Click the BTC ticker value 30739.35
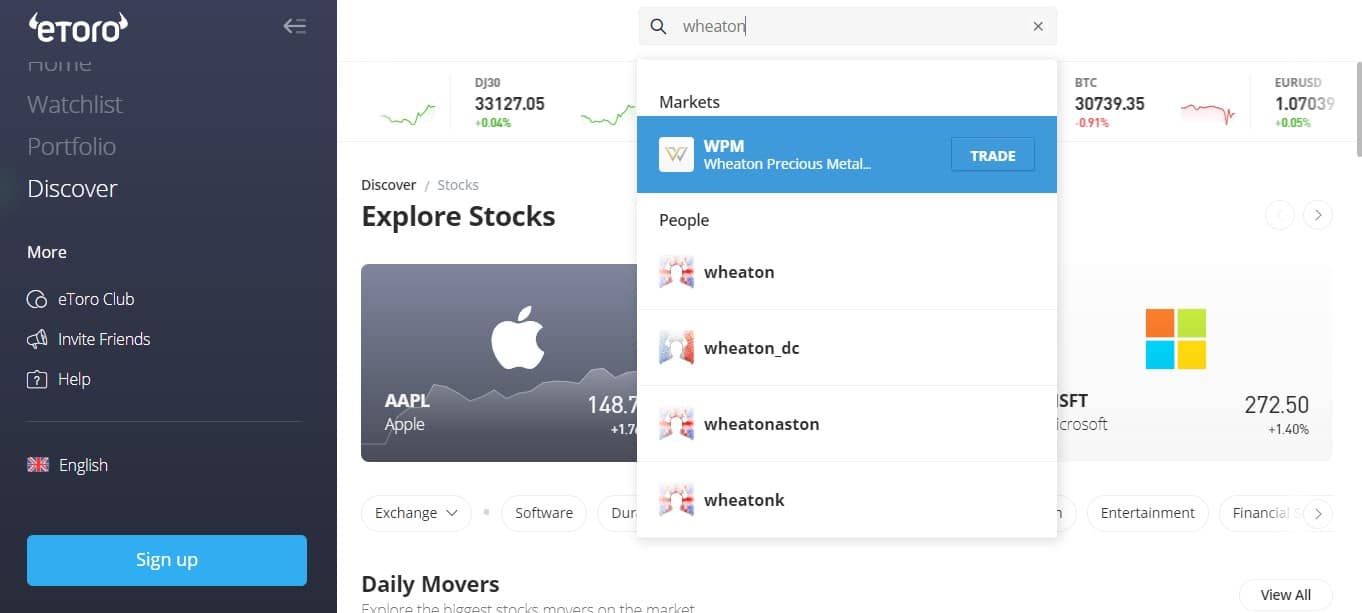1362x613 pixels. coord(1110,104)
